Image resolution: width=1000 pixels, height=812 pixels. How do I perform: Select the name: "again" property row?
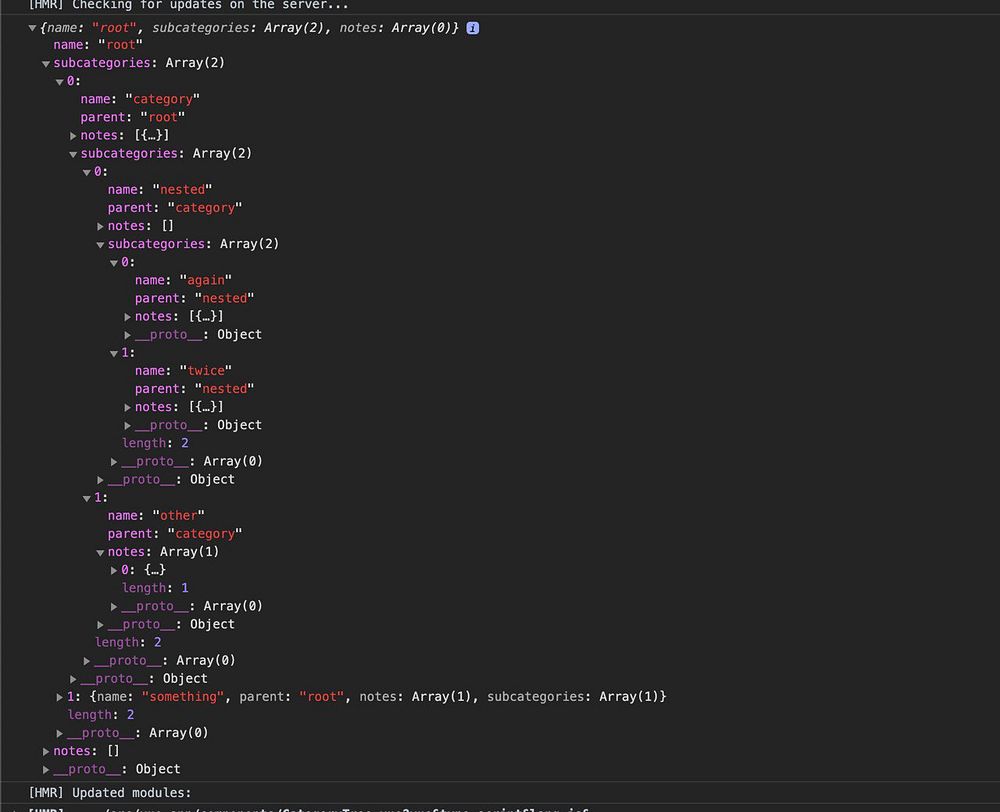pos(184,281)
